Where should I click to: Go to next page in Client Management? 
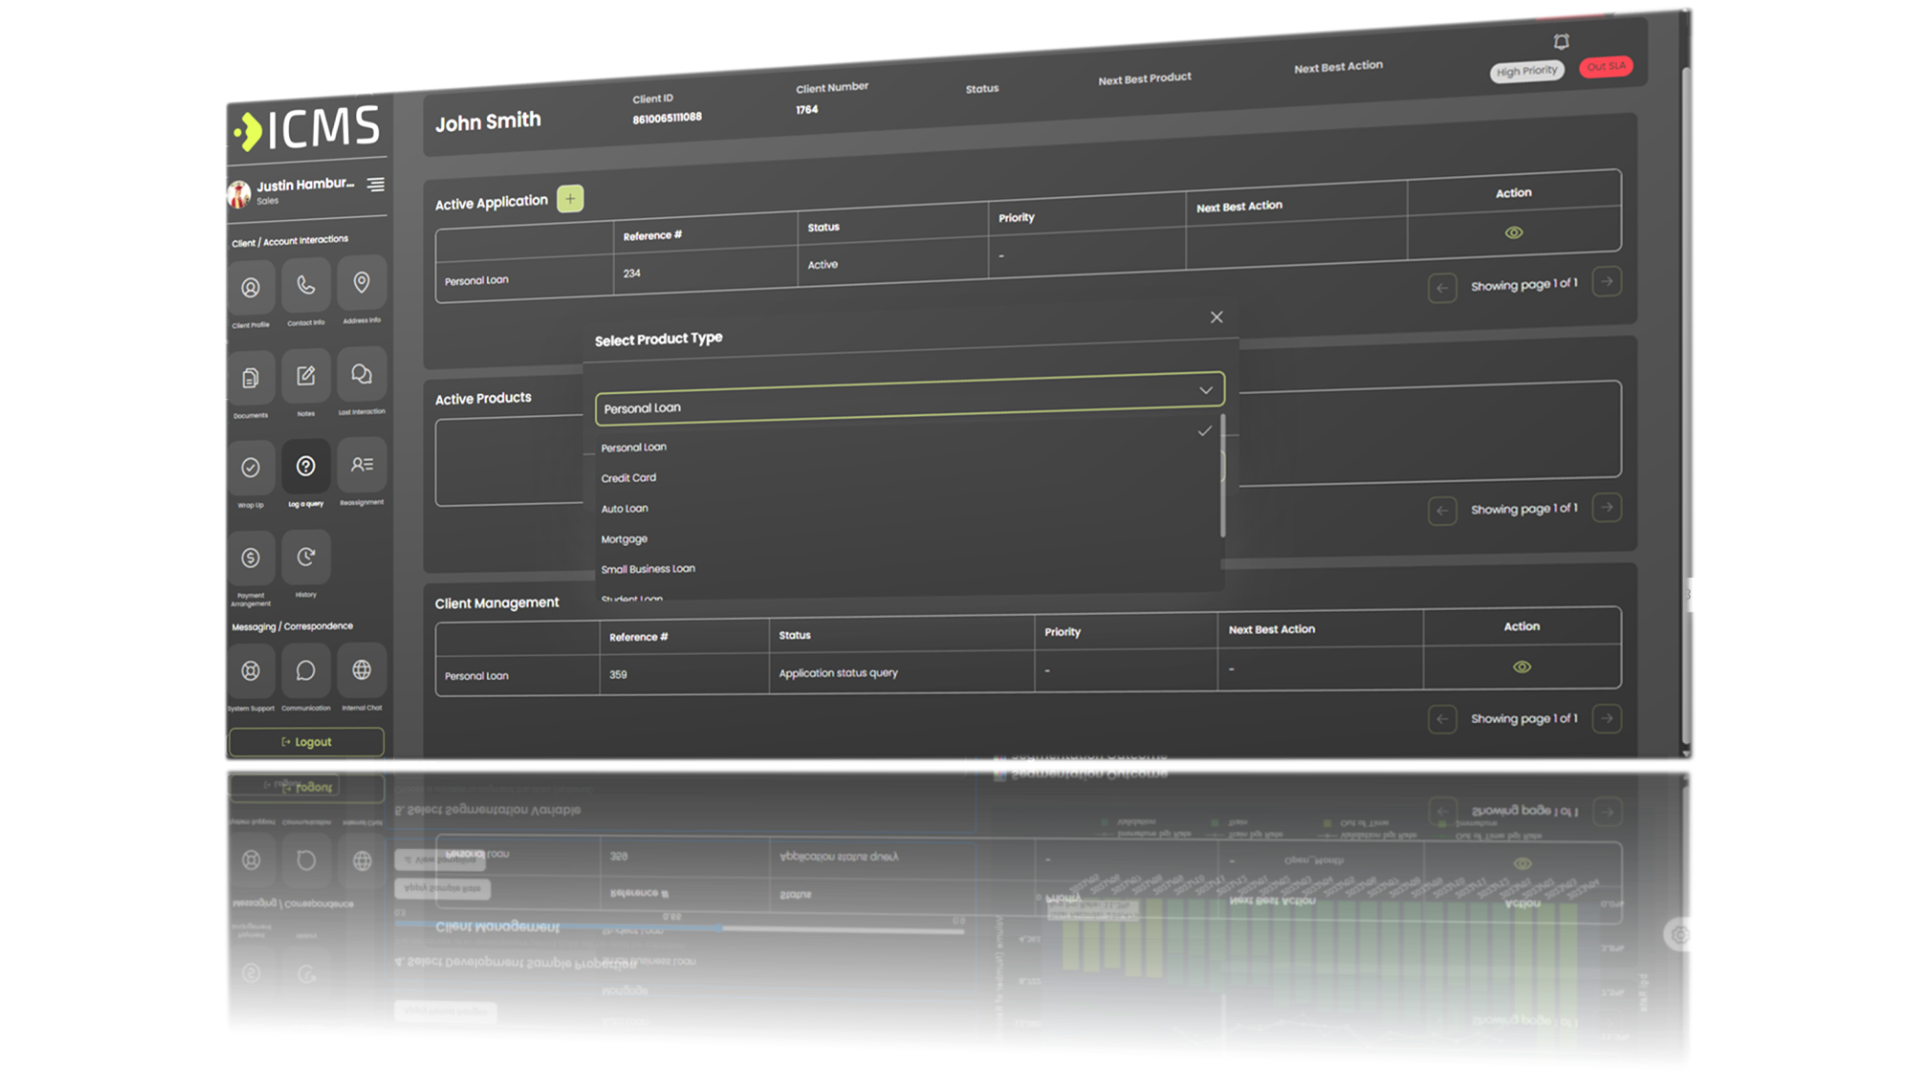pyautogui.click(x=1606, y=718)
